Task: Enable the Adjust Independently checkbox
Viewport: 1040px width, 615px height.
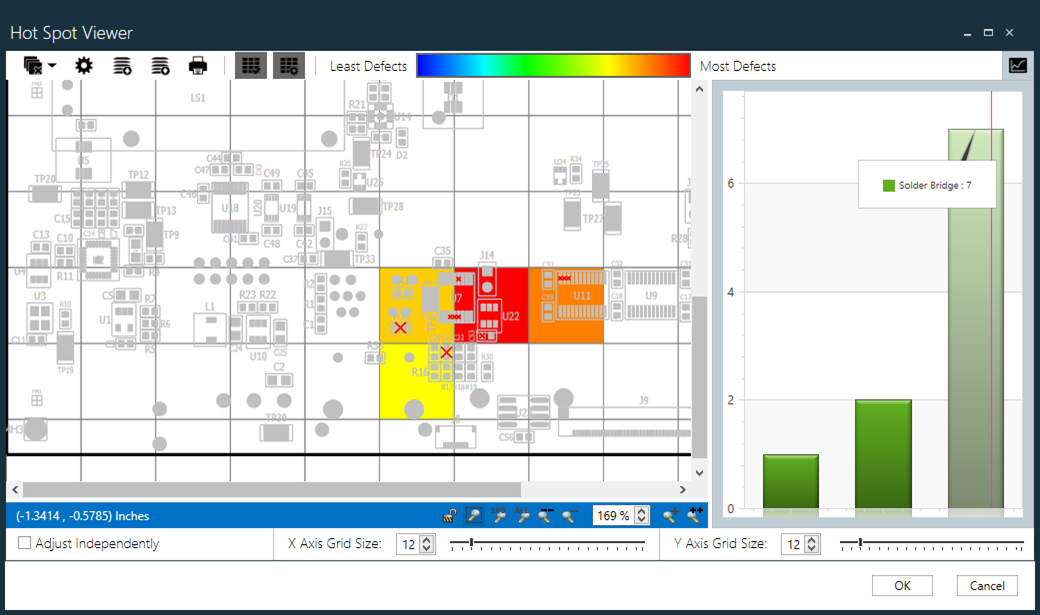Action: [x=24, y=543]
